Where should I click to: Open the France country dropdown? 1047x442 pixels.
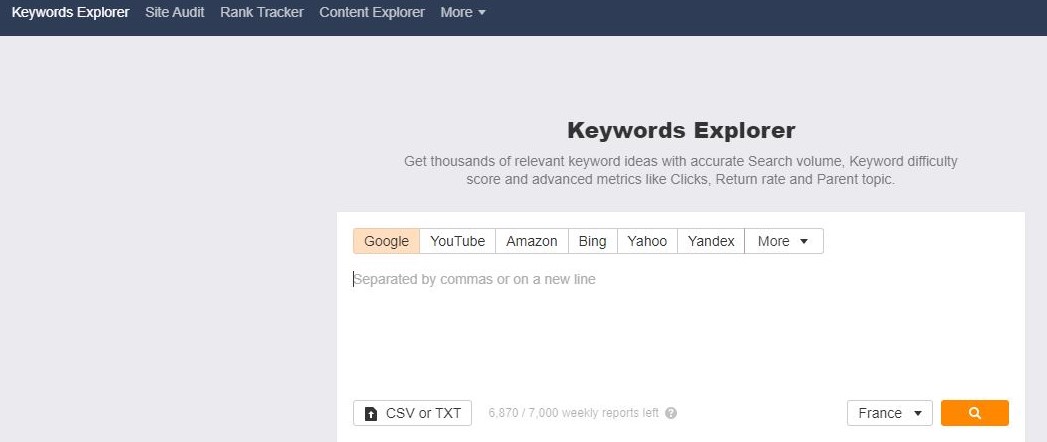[x=889, y=413]
